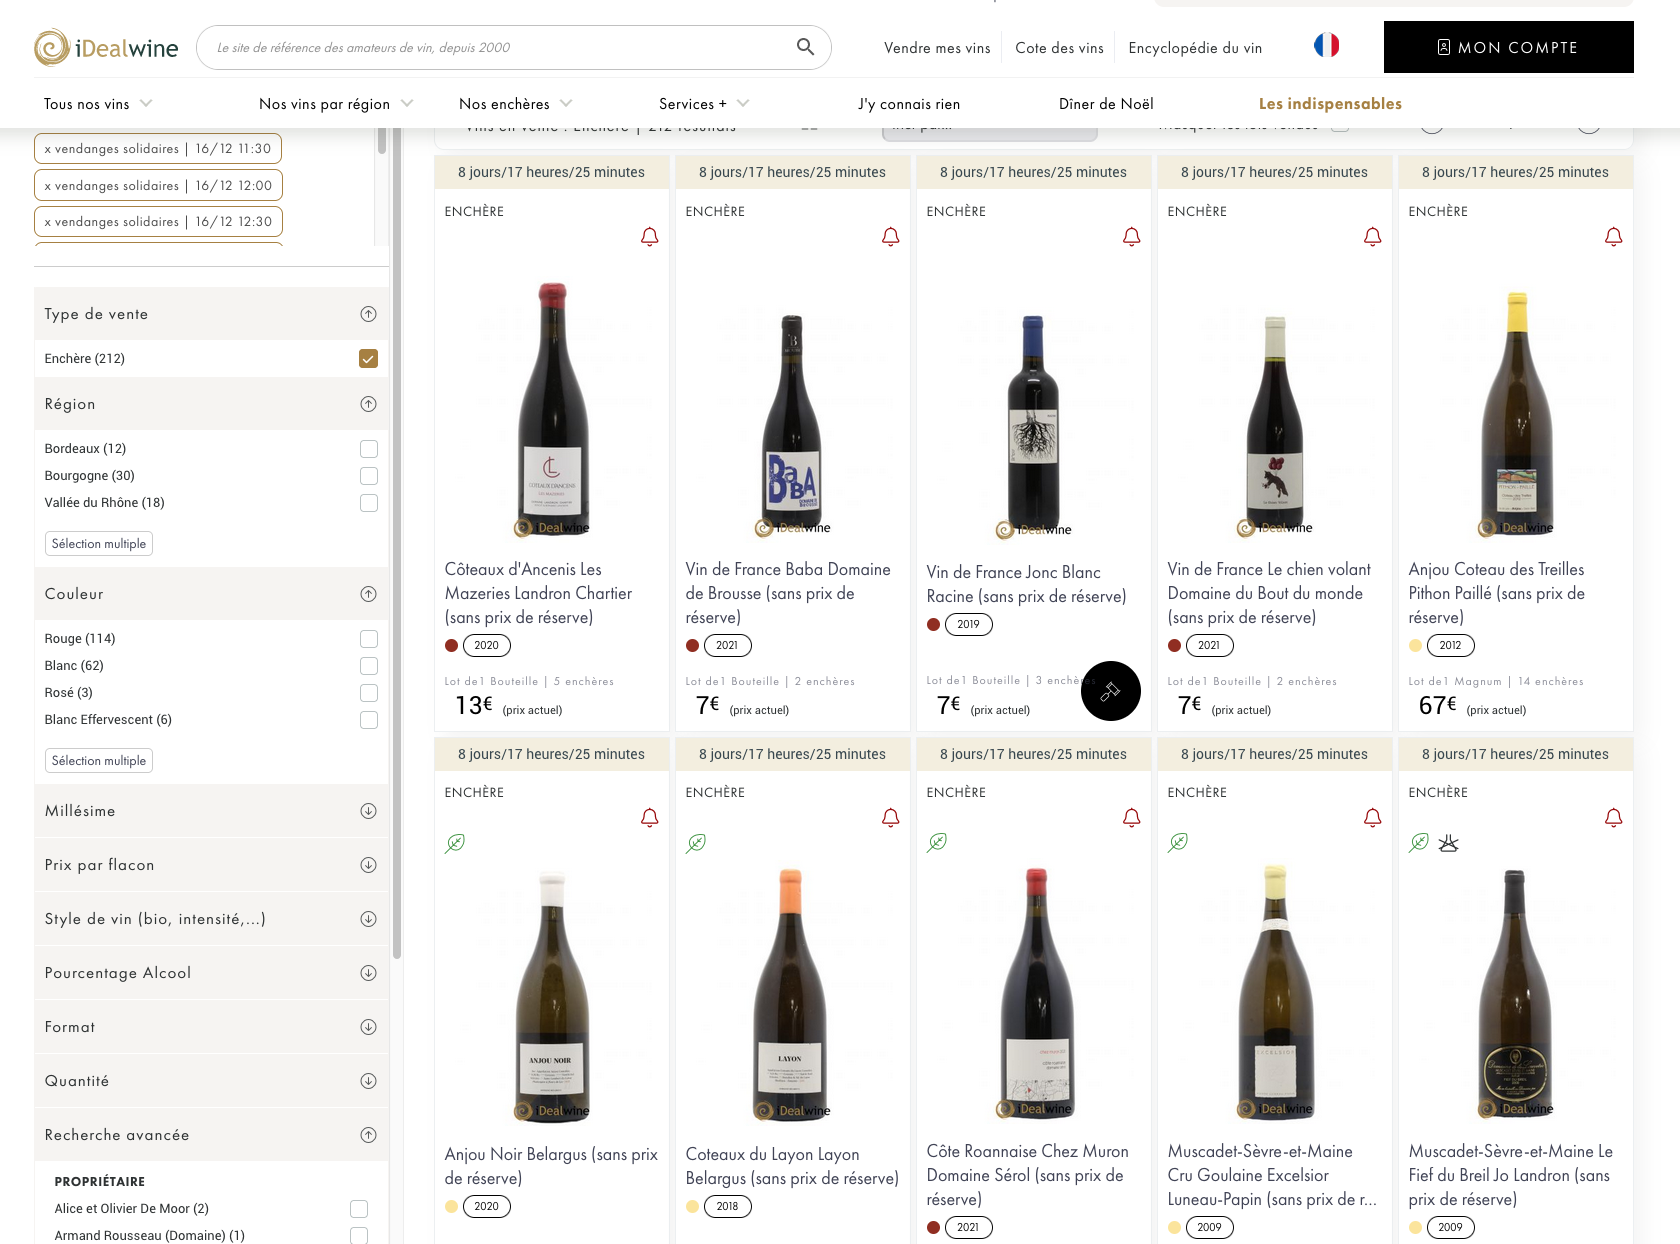Open Les indispensables menu item

pos(1330,104)
